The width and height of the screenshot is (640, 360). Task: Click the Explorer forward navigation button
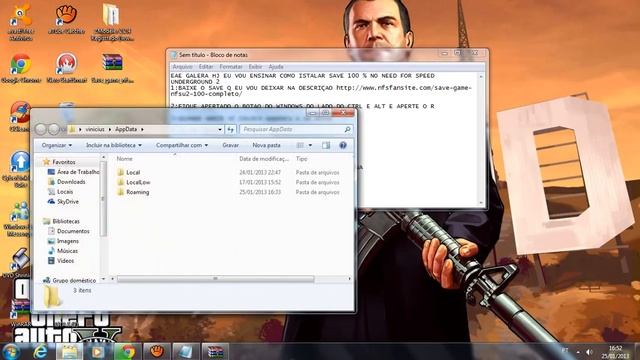54,129
